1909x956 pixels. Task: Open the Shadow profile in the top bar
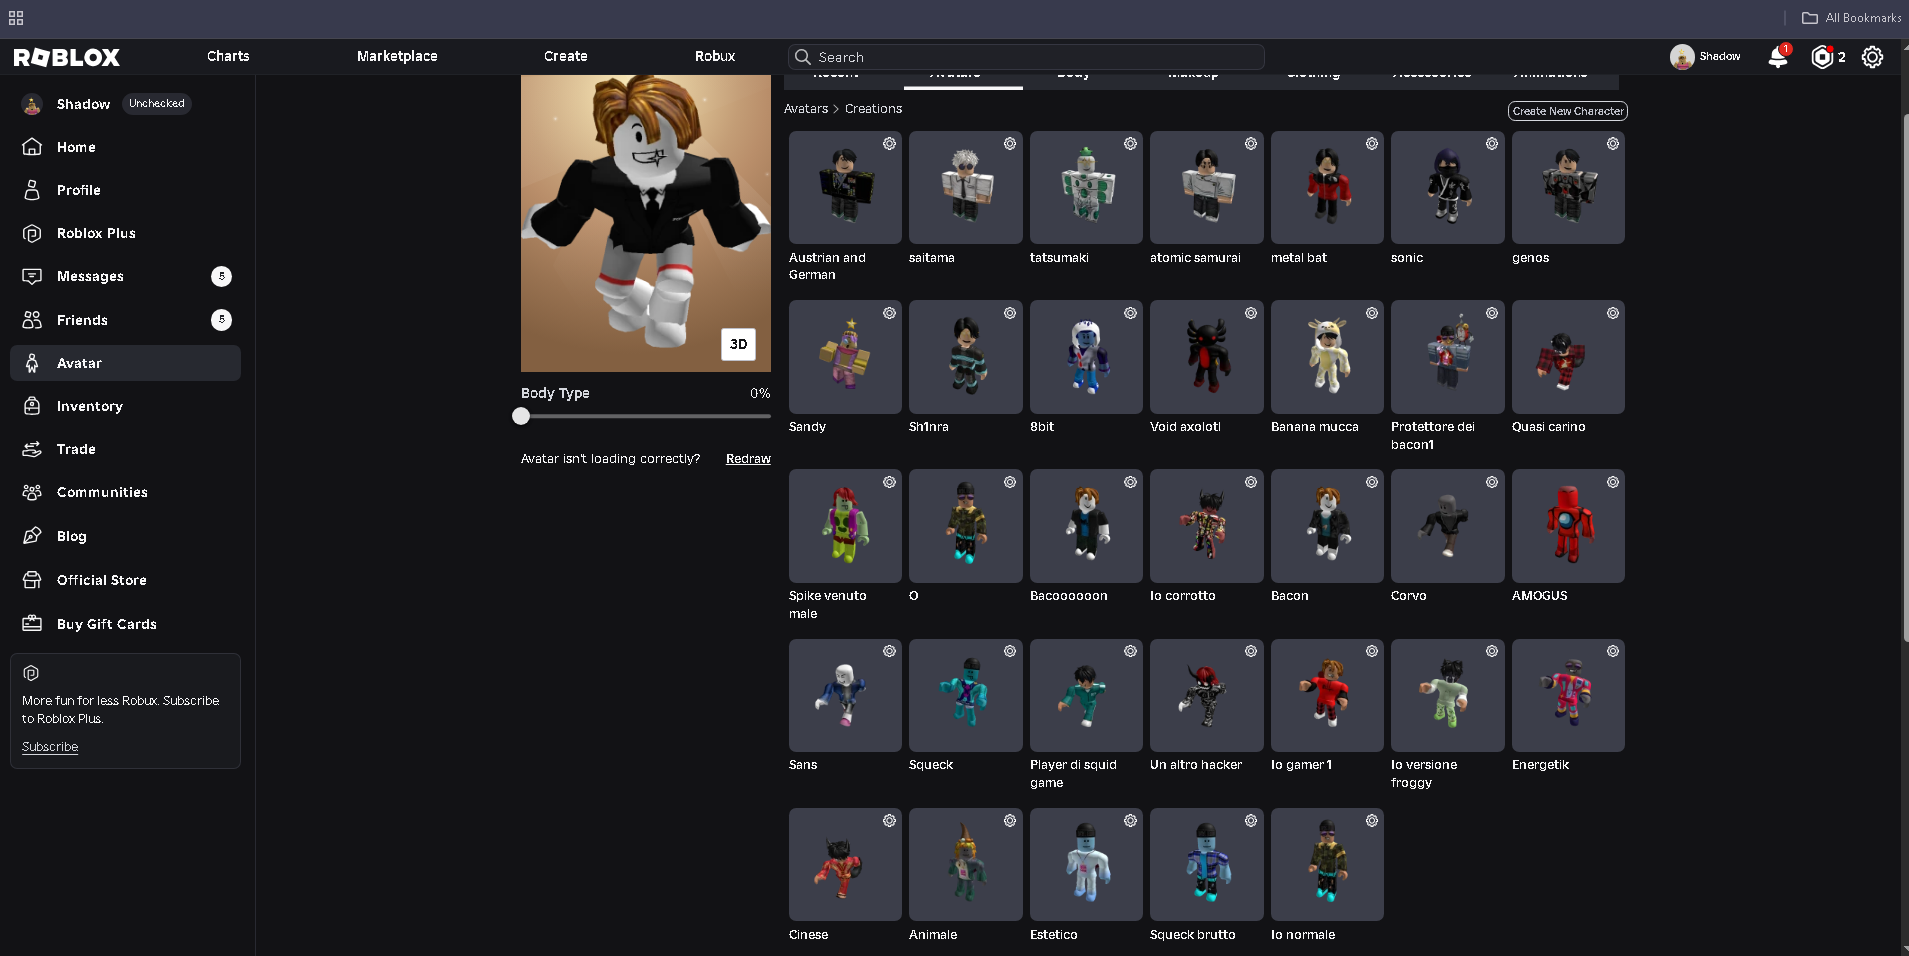click(x=1705, y=57)
